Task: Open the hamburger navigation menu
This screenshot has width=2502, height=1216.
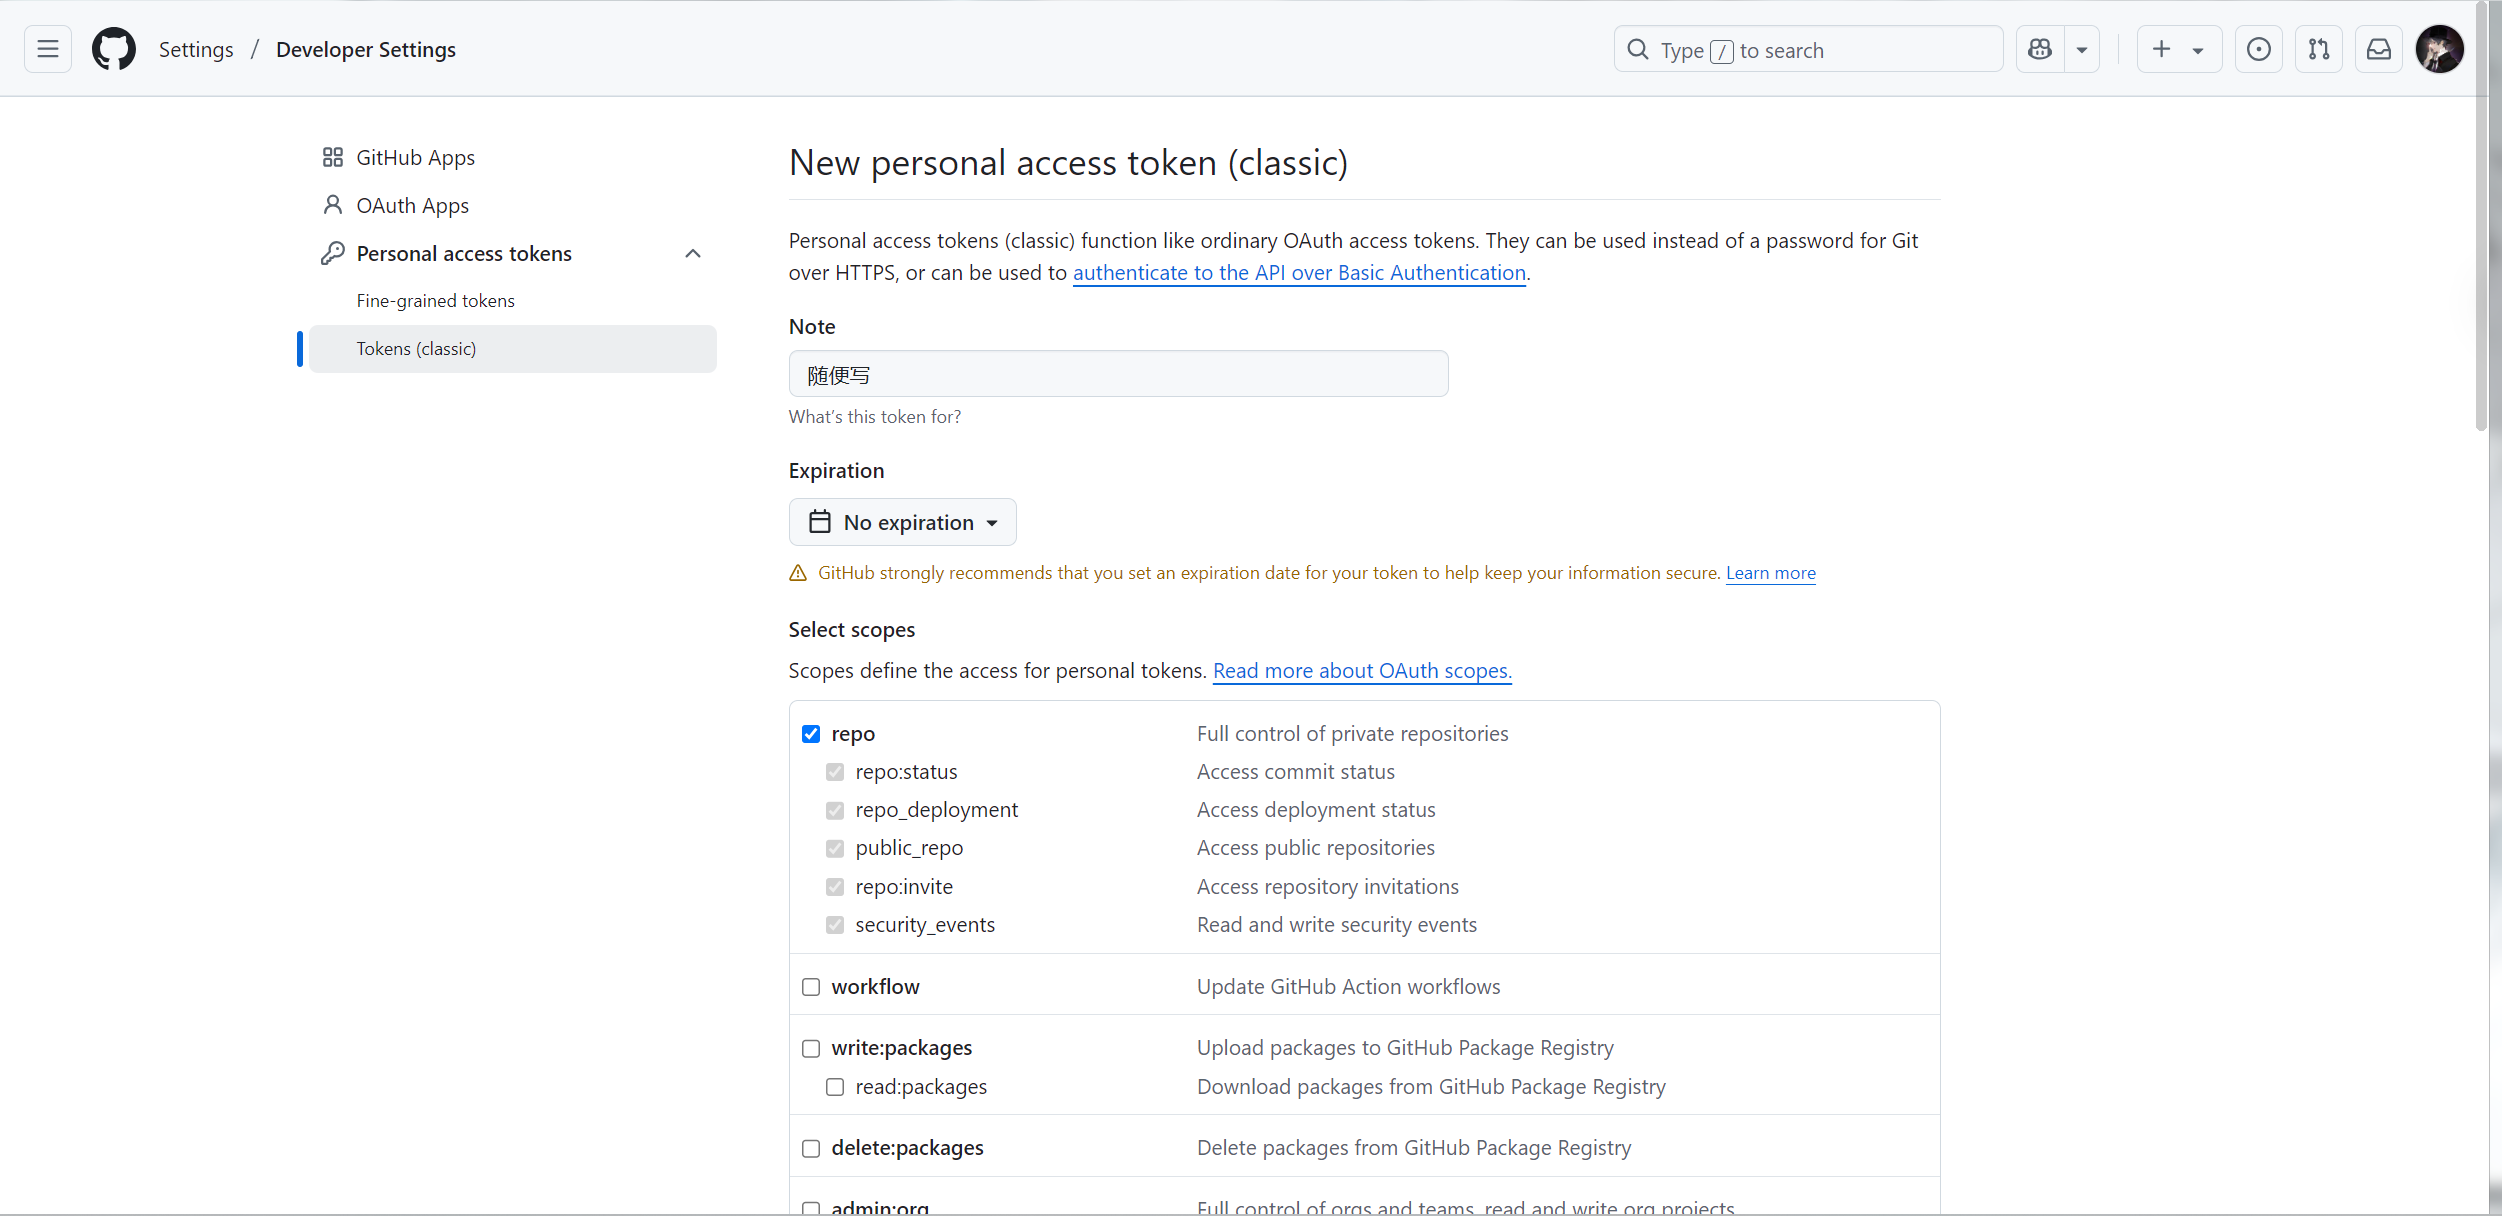Action: point(48,49)
